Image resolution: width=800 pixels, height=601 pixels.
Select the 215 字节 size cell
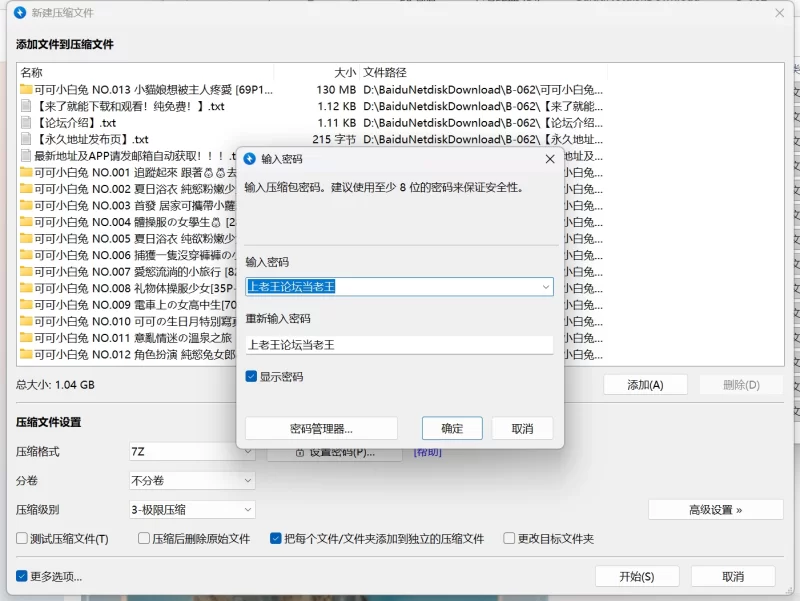click(334, 139)
